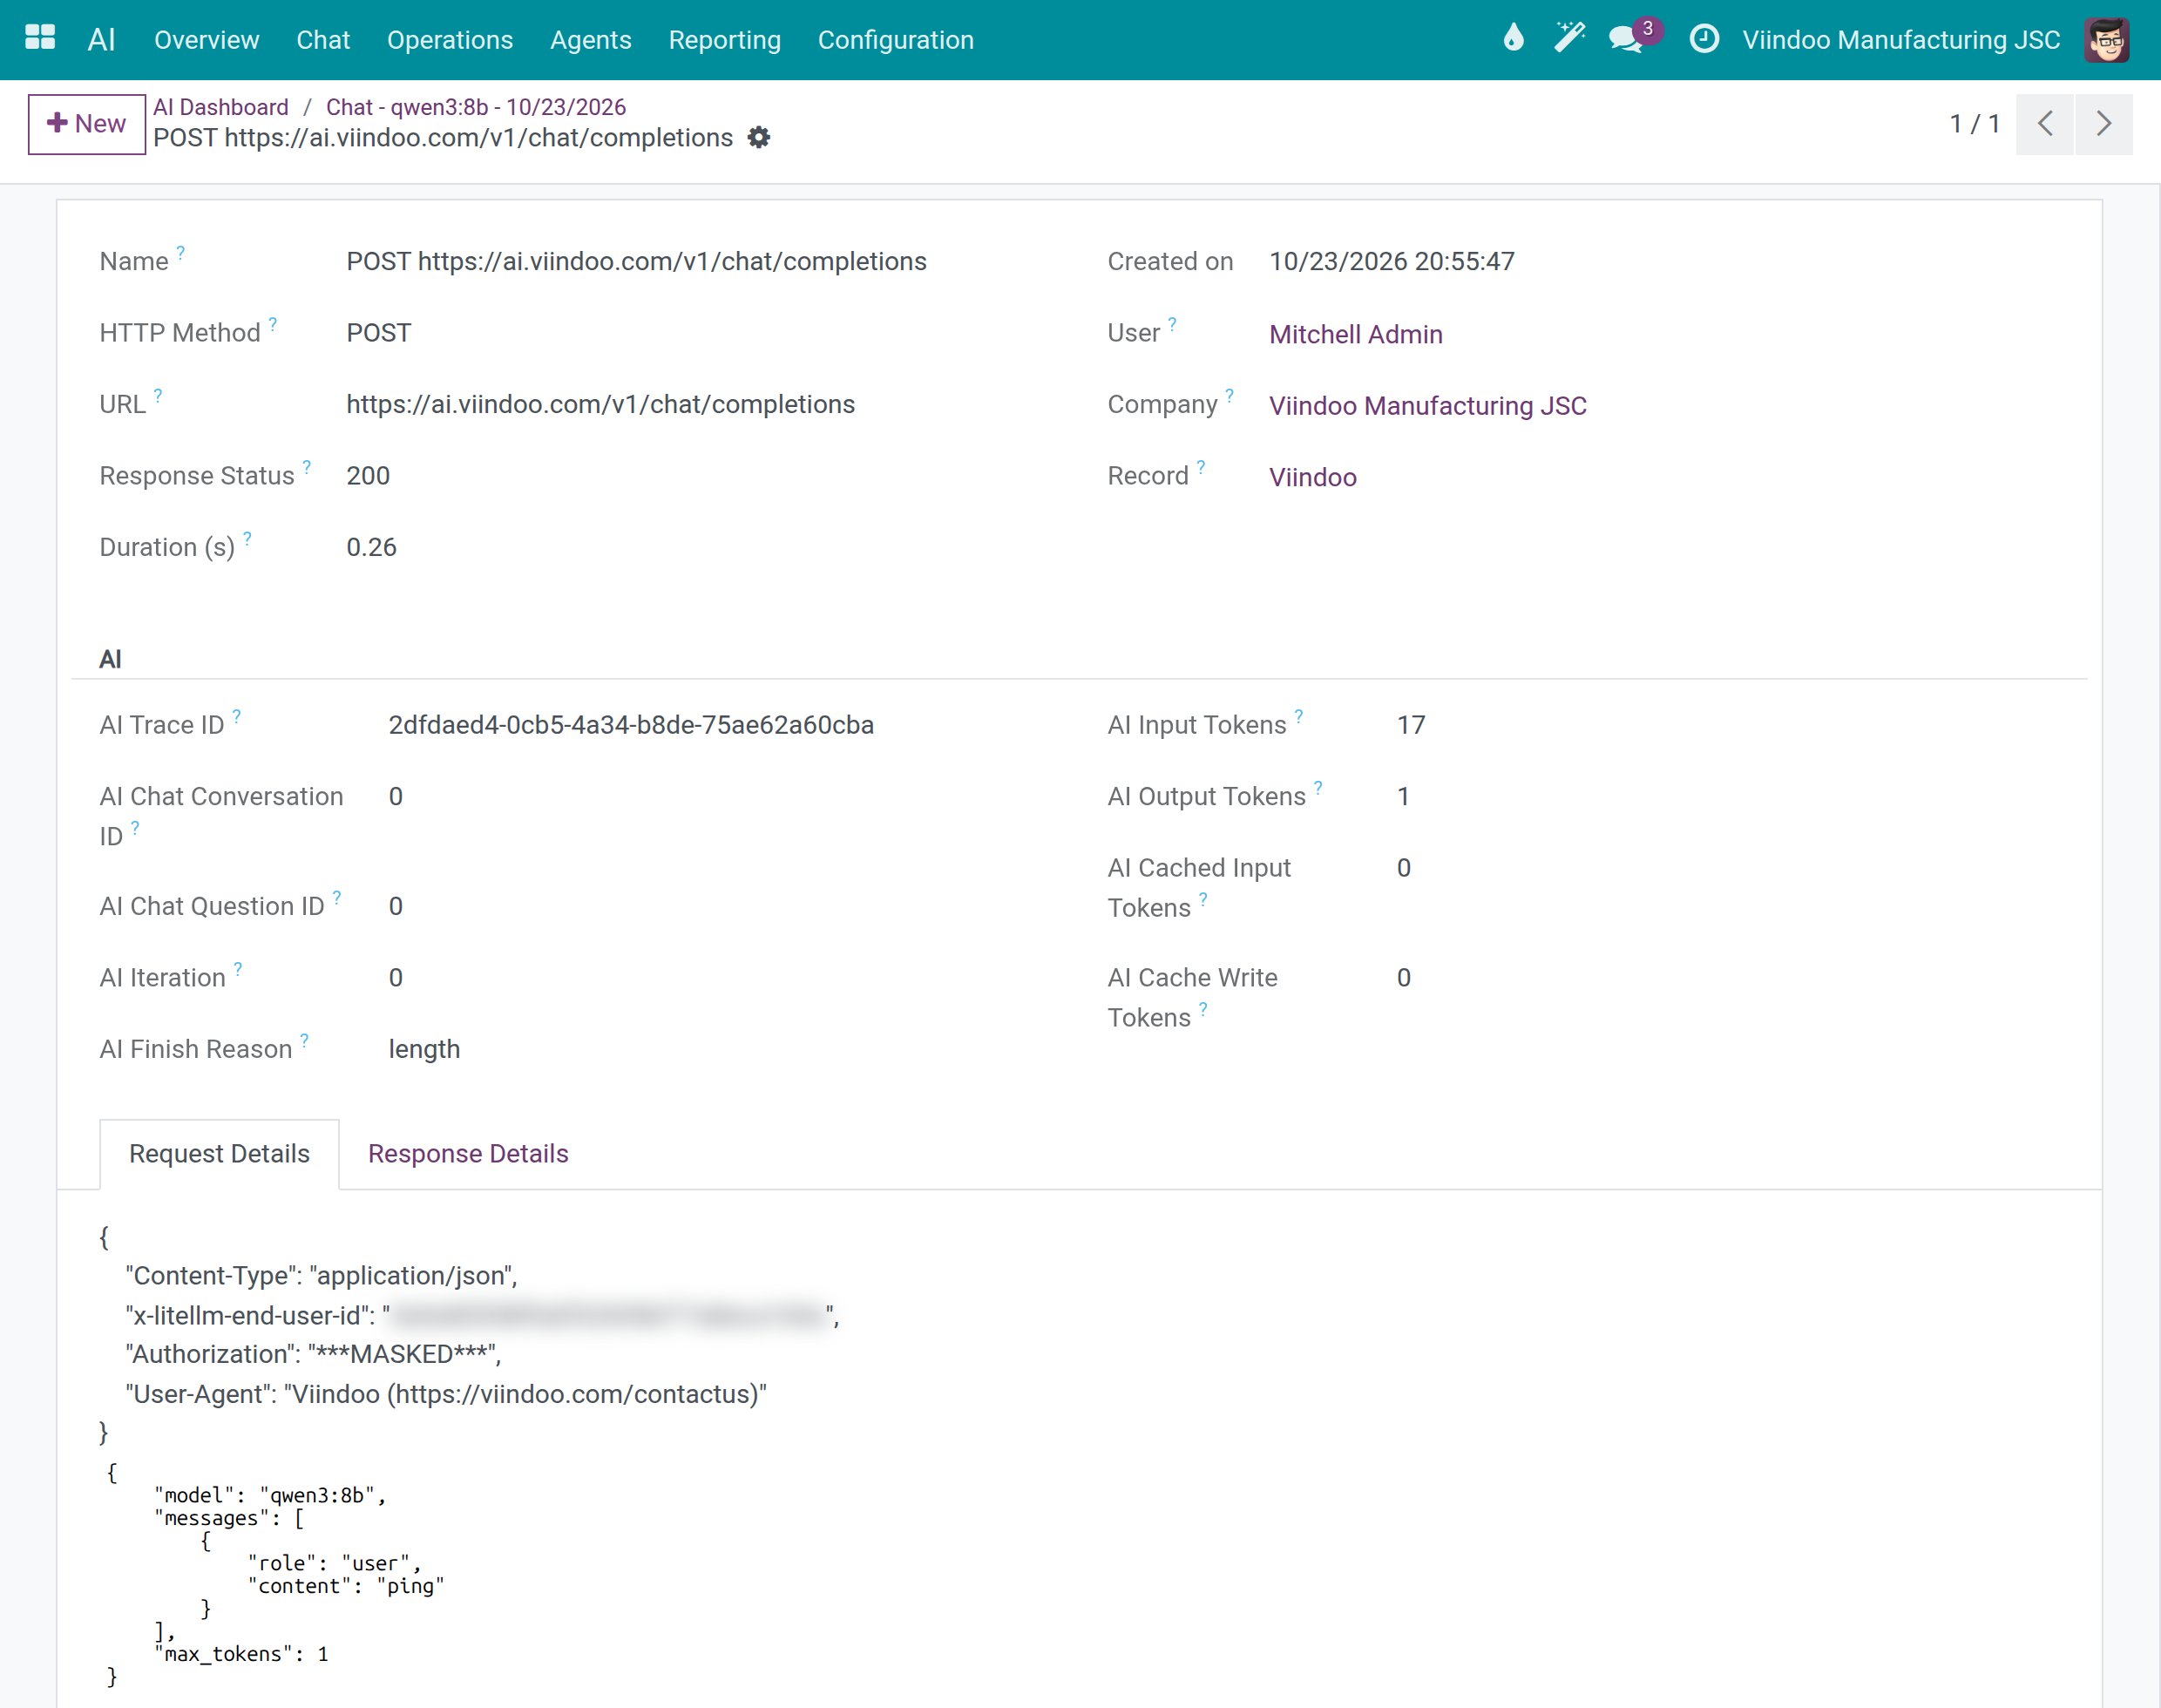Show help tooltip for Duration (s)
Viewport: 2161px width, 1708px height.
point(247,538)
